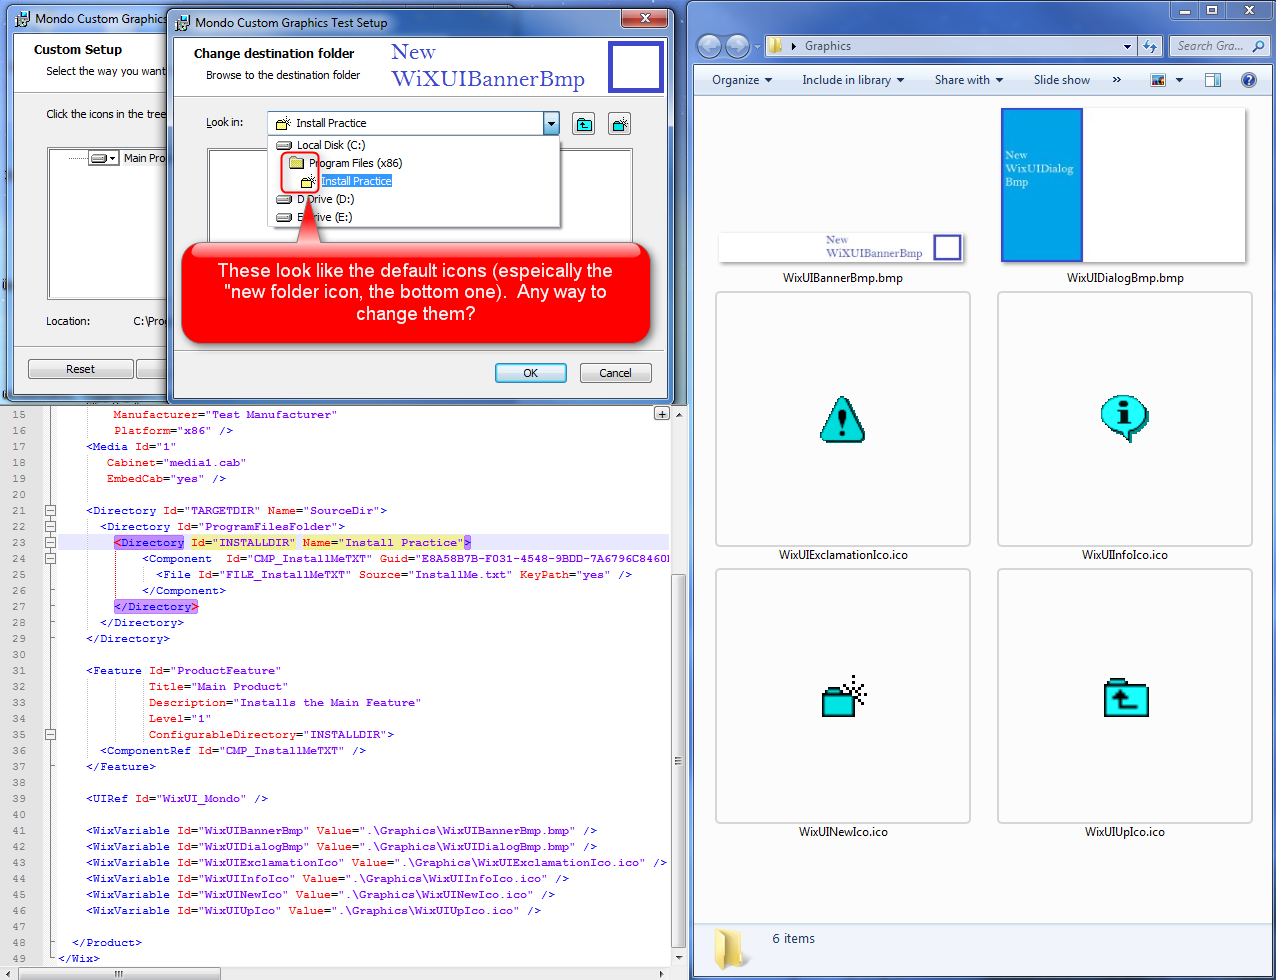Open the Include in library menu
This screenshot has width=1276, height=980.
pos(853,80)
